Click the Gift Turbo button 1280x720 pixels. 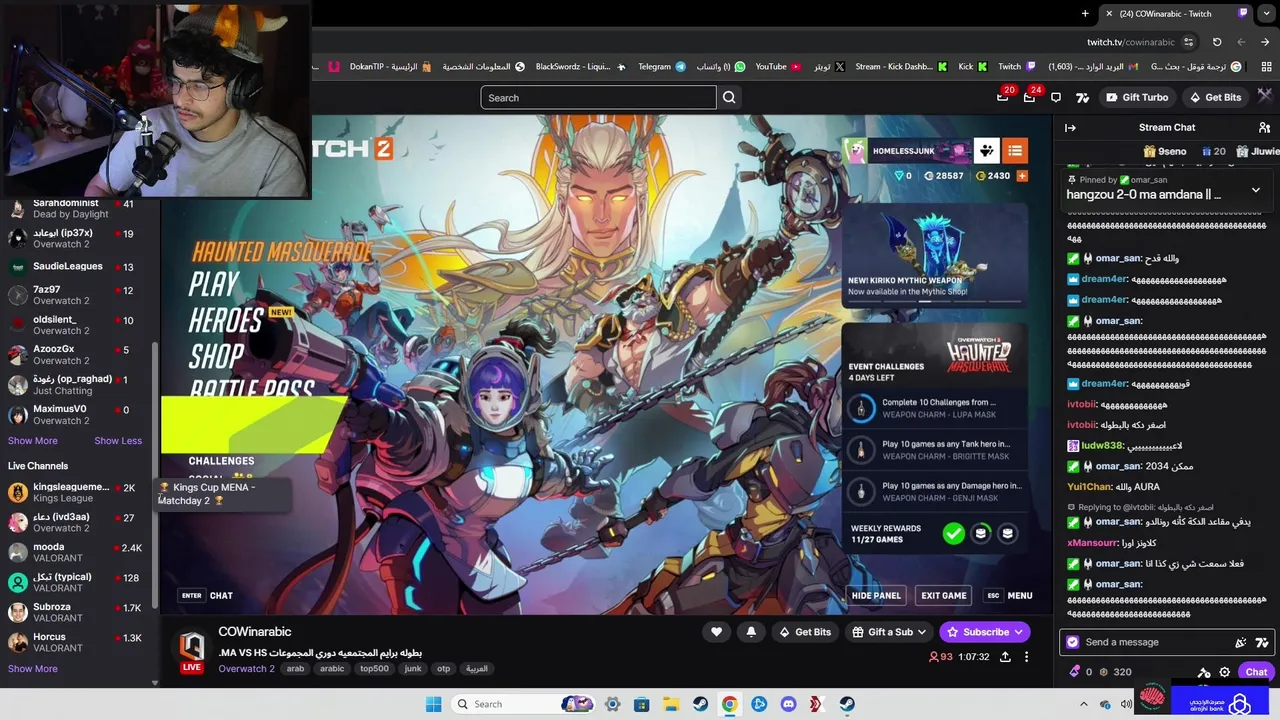[1136, 97]
